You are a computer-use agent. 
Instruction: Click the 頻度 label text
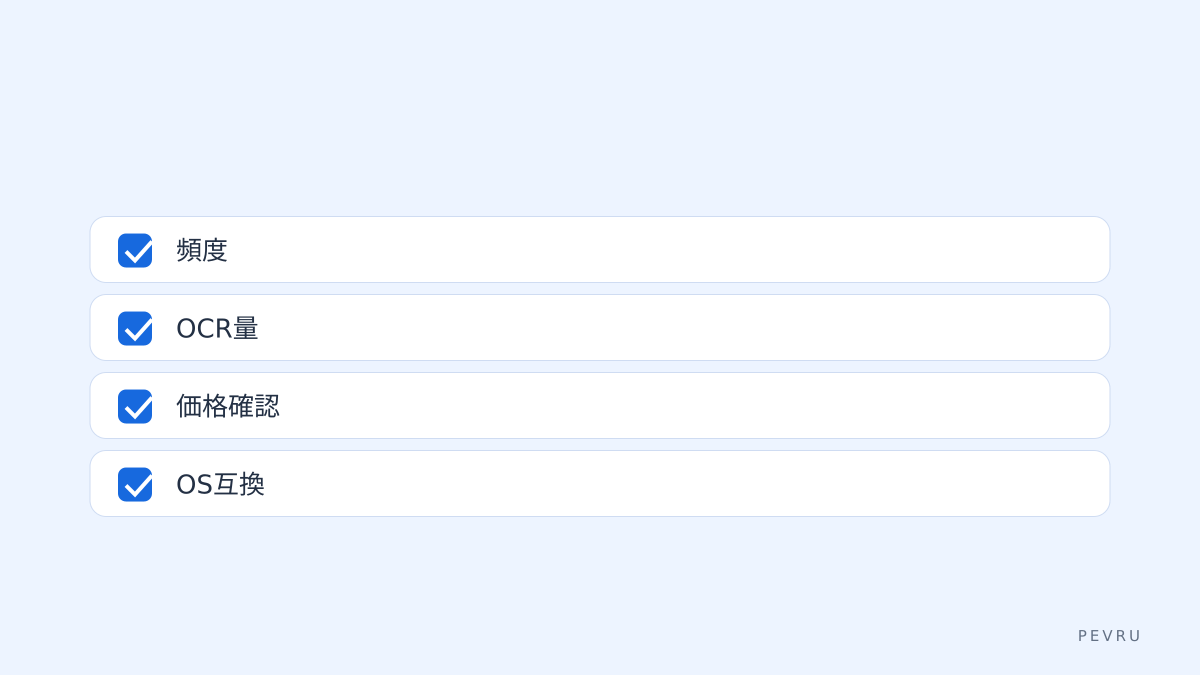point(202,250)
